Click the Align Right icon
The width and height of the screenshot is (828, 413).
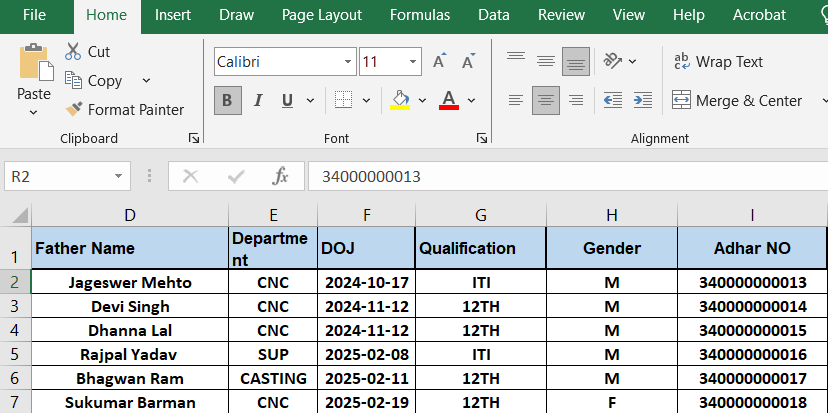575,100
